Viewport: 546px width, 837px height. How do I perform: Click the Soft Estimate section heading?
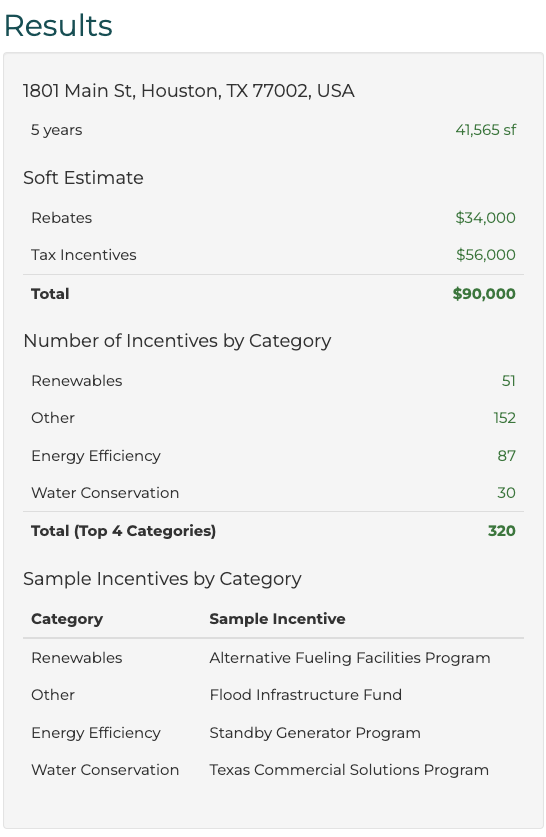(x=83, y=178)
